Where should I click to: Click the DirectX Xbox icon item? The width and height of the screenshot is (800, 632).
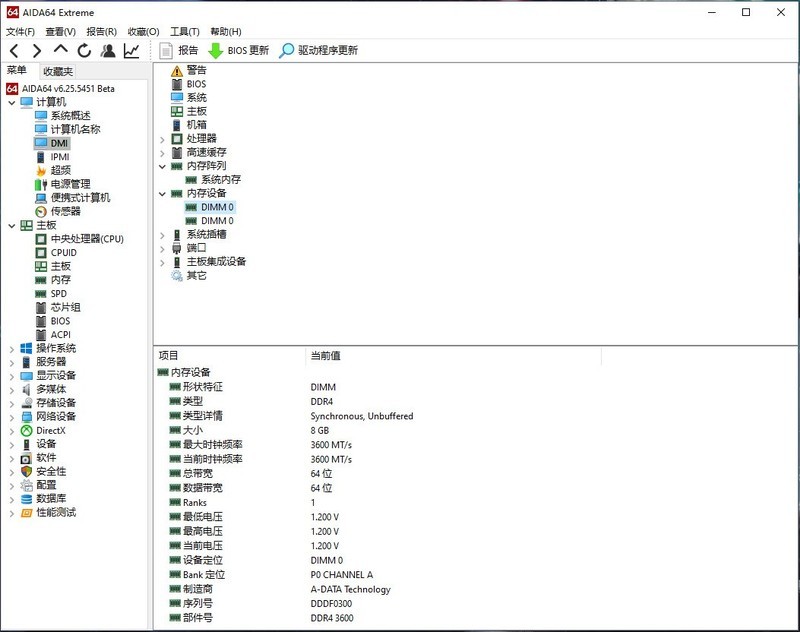[x=43, y=431]
